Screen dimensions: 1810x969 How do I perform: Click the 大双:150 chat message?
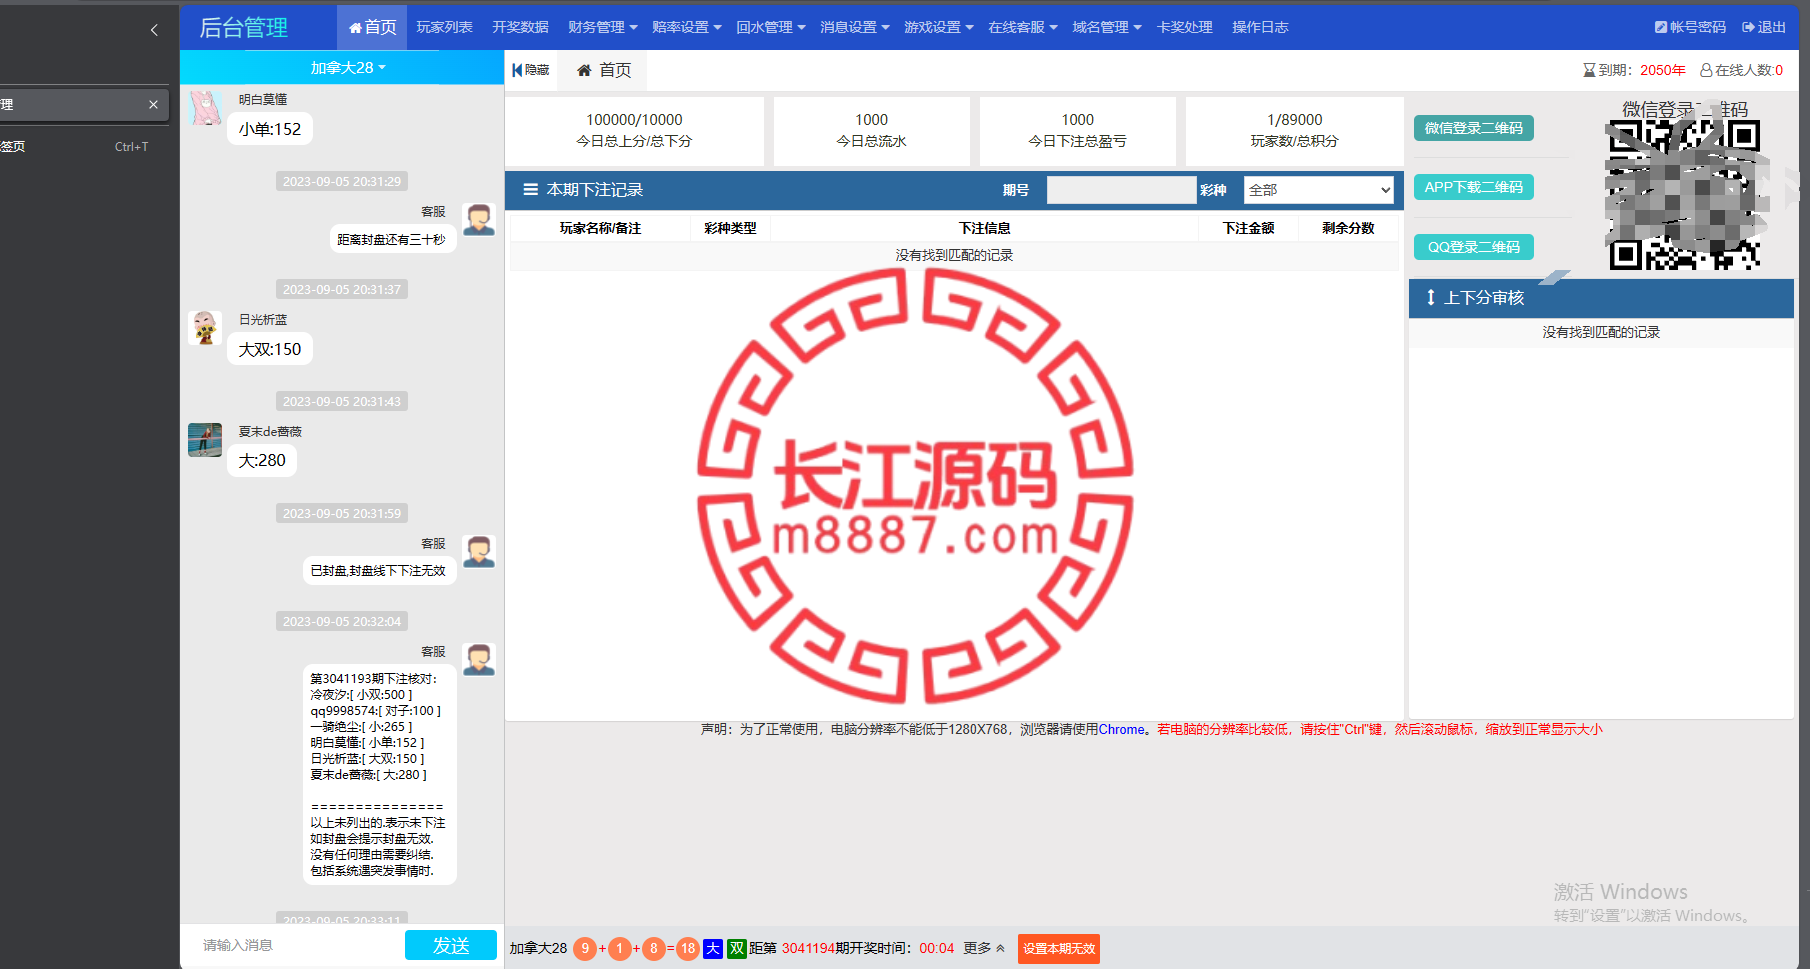[x=270, y=349]
